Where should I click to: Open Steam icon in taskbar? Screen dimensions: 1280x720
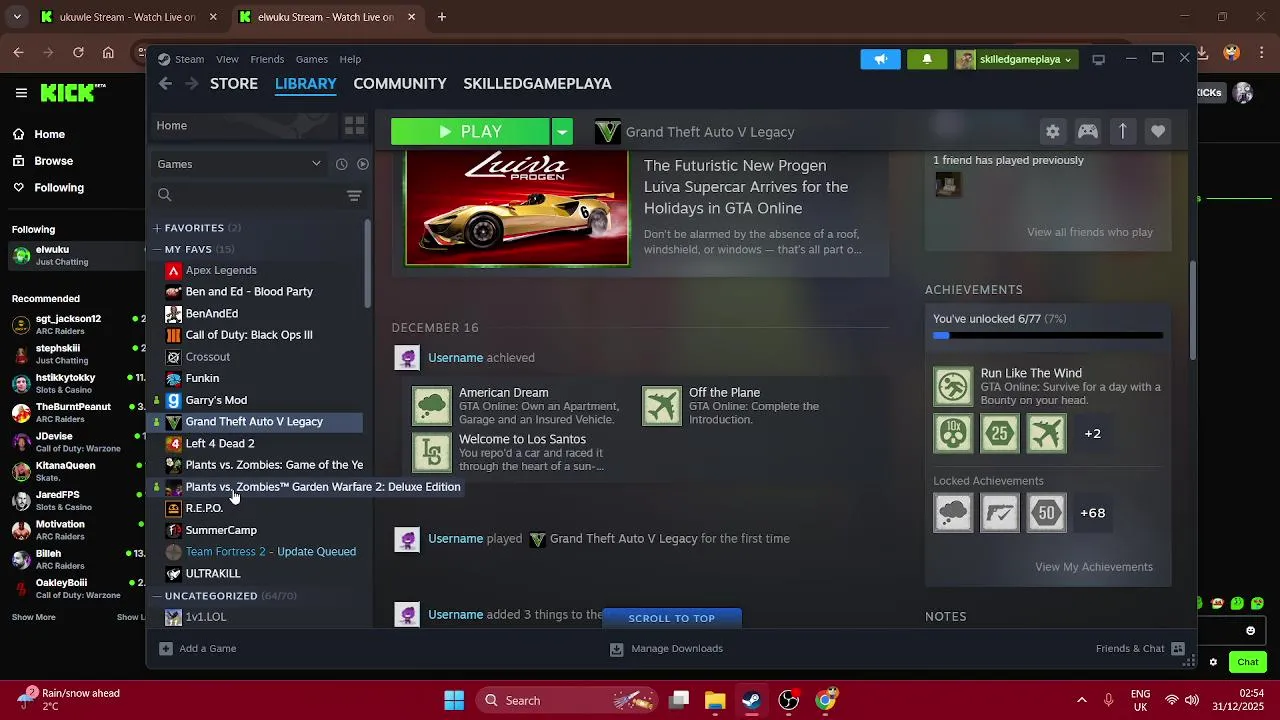click(751, 700)
